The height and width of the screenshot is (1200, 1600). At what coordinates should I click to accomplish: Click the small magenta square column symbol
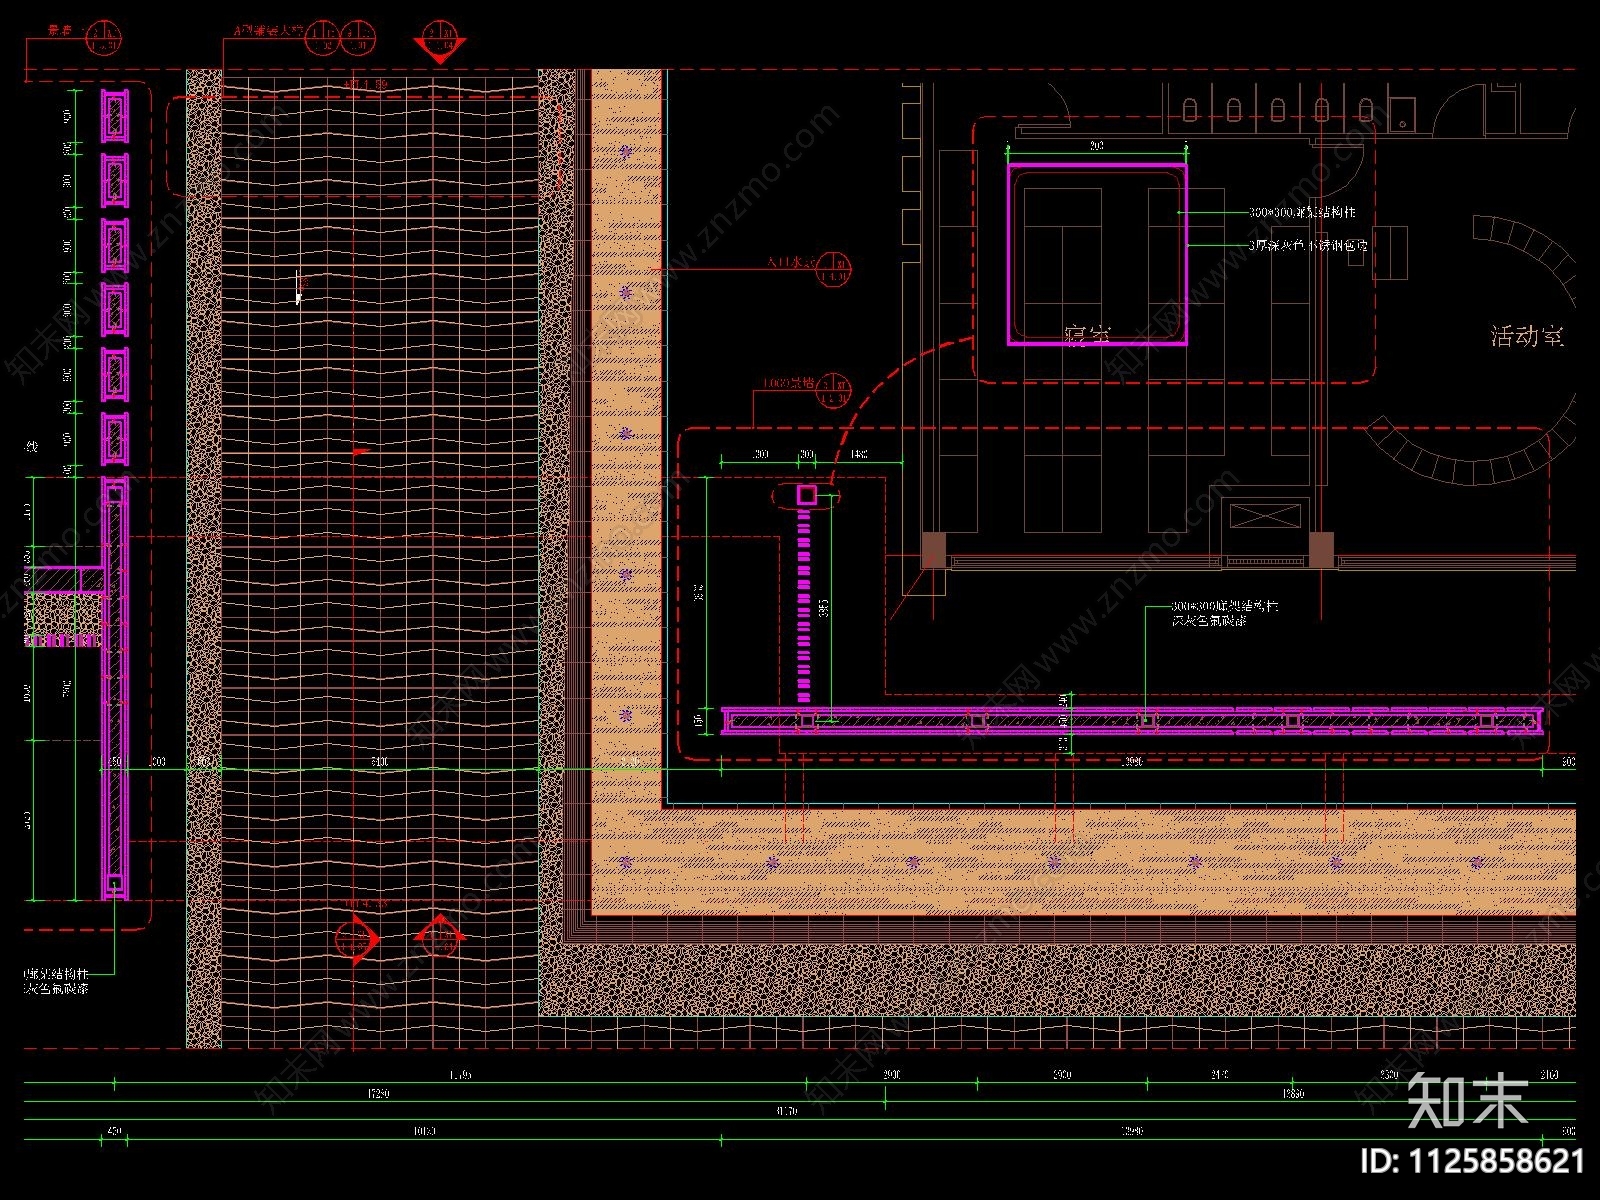pos(807,495)
